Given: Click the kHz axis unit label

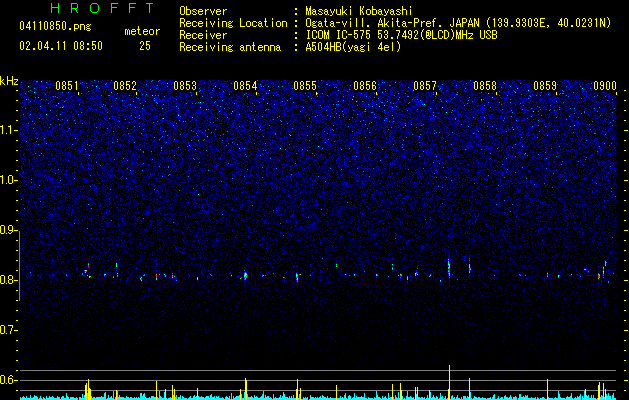Looking at the screenshot, I should 9,81.
